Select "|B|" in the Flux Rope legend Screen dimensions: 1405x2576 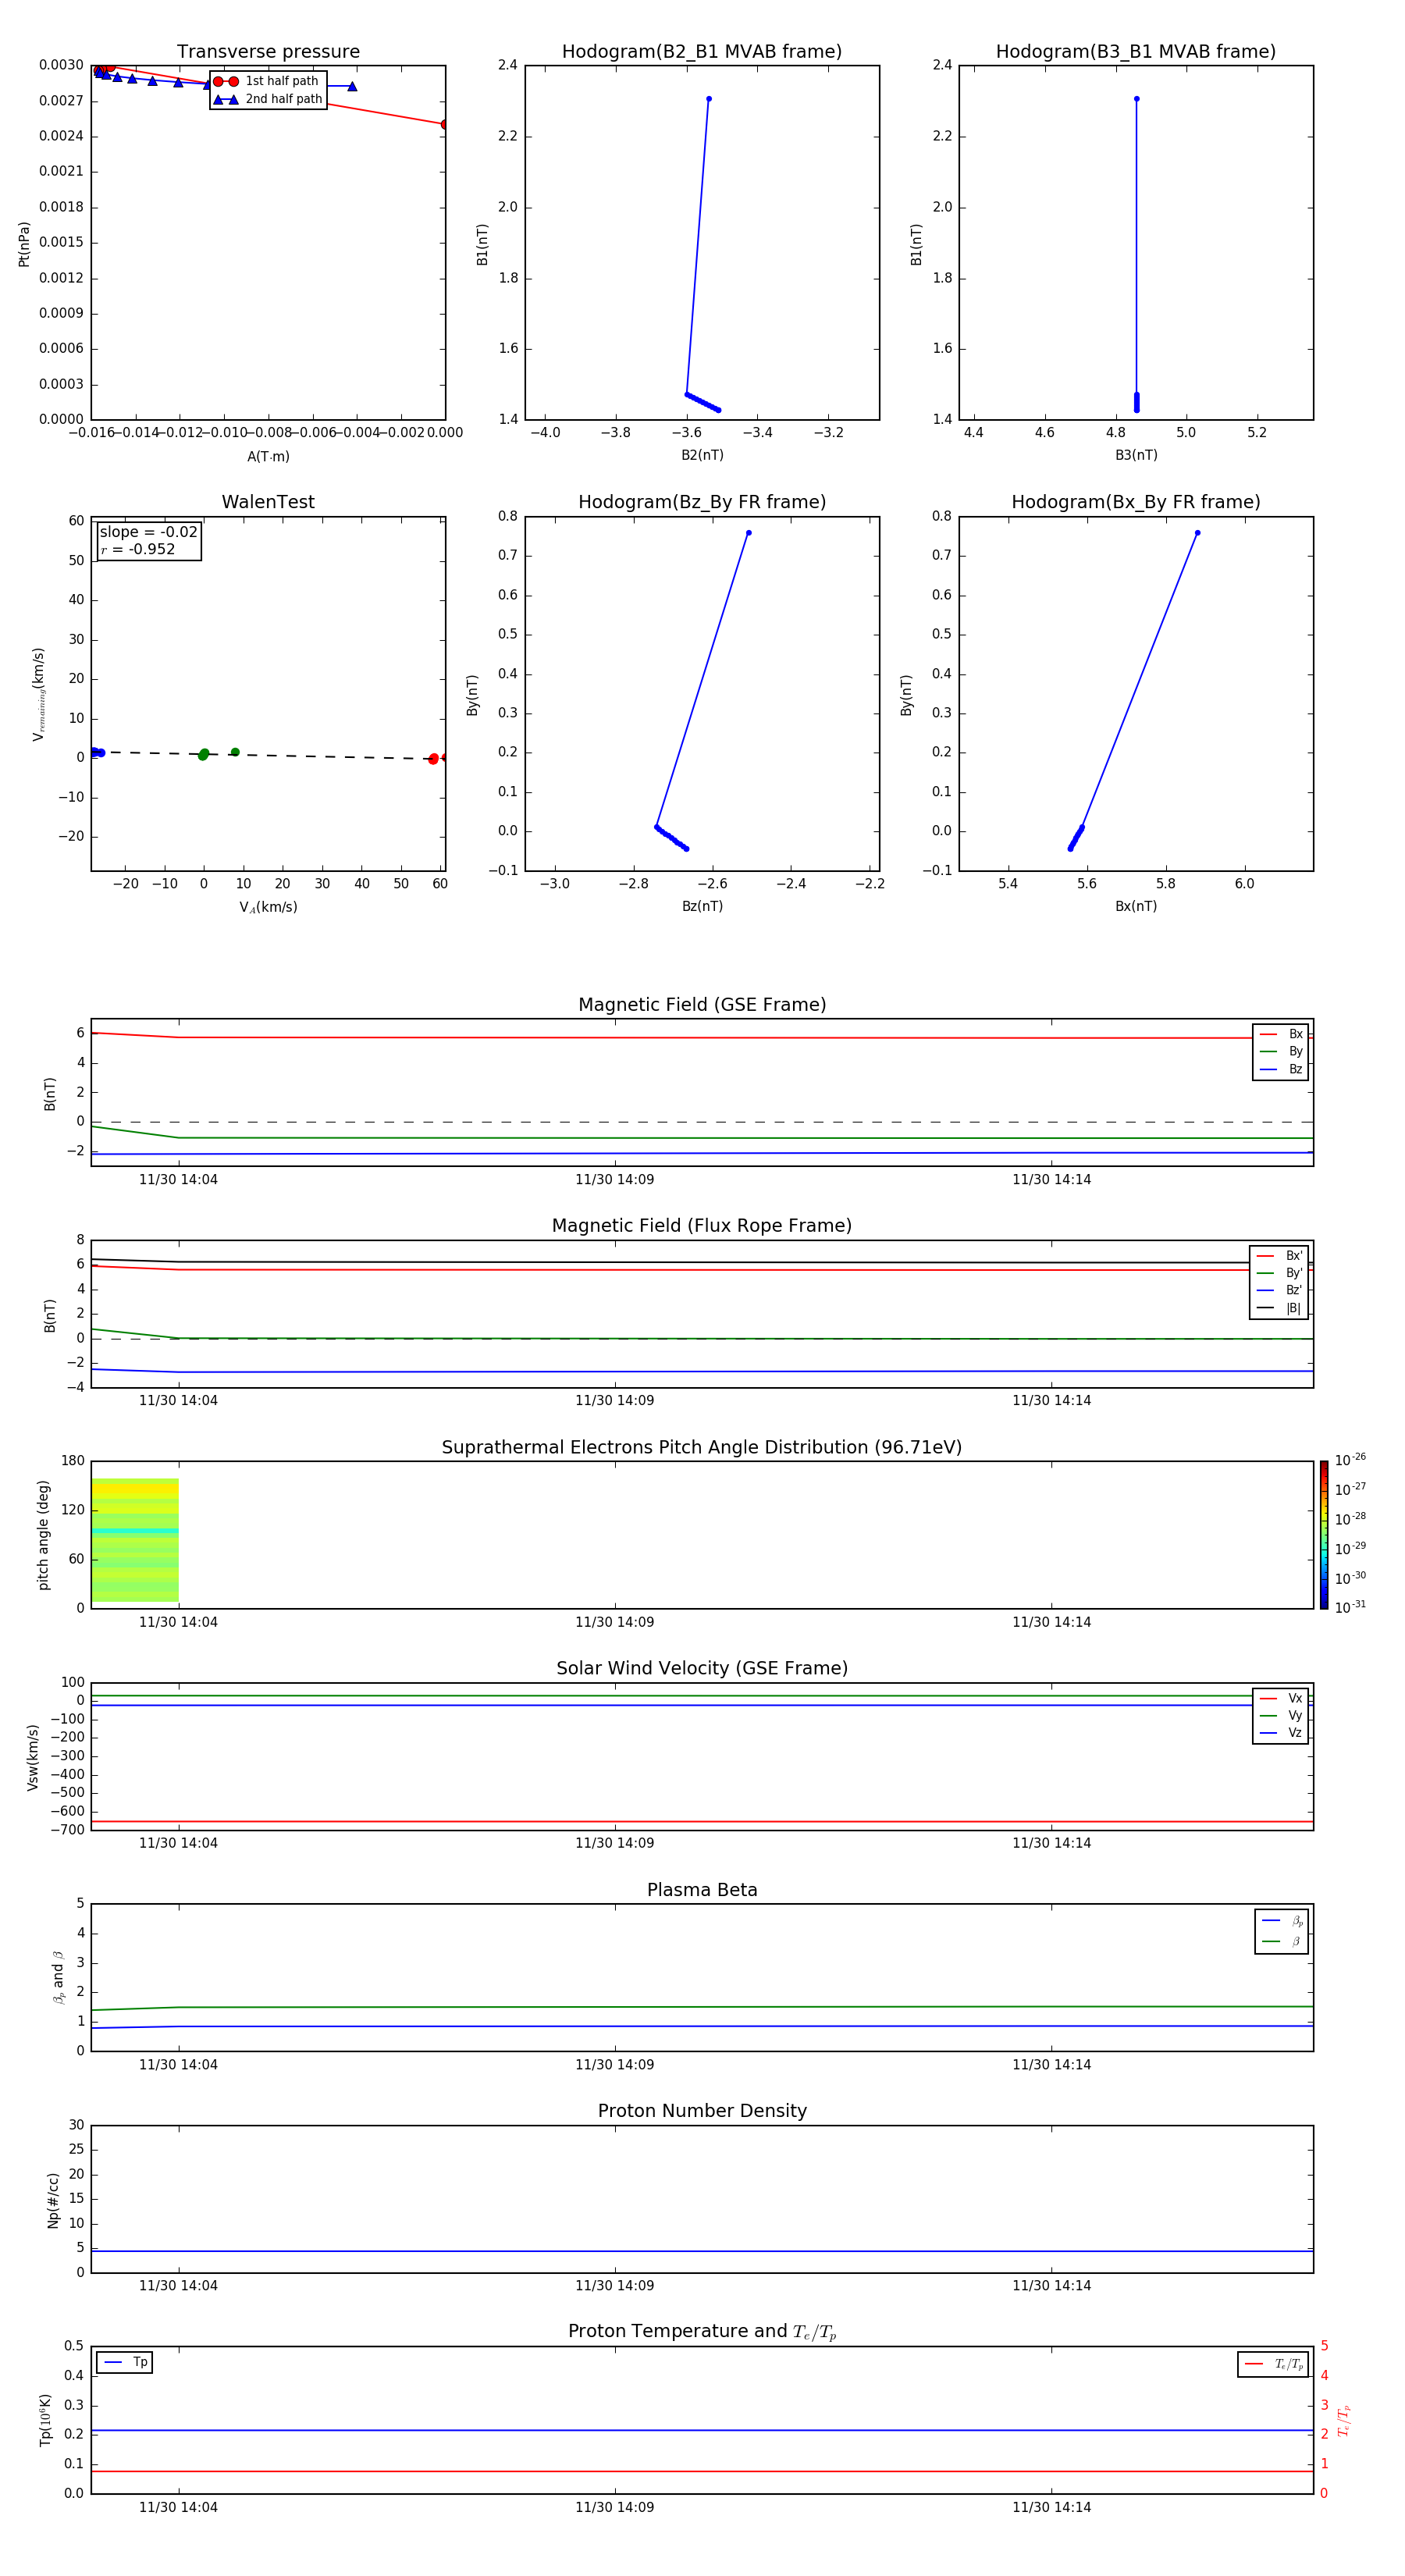pyautogui.click(x=1279, y=1308)
